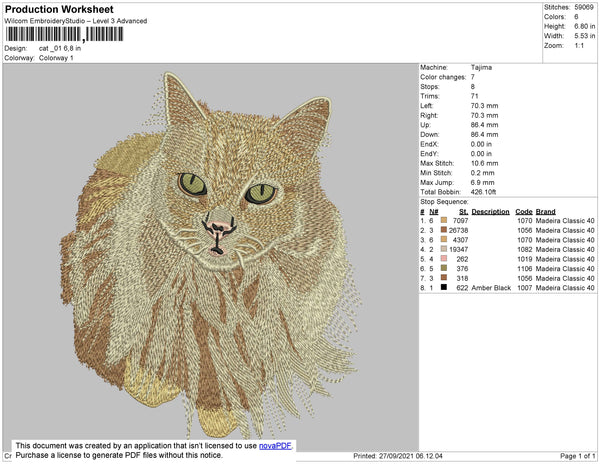Click the 'Code' column header

pyautogui.click(x=524, y=212)
